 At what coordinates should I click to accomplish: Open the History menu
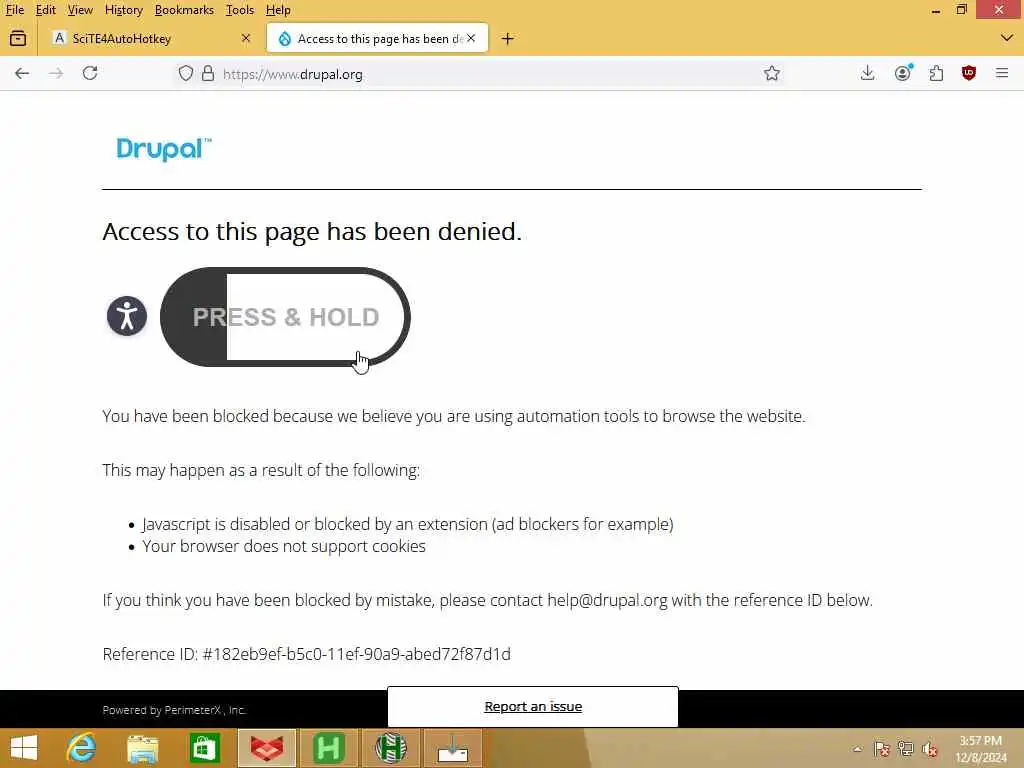coord(123,10)
